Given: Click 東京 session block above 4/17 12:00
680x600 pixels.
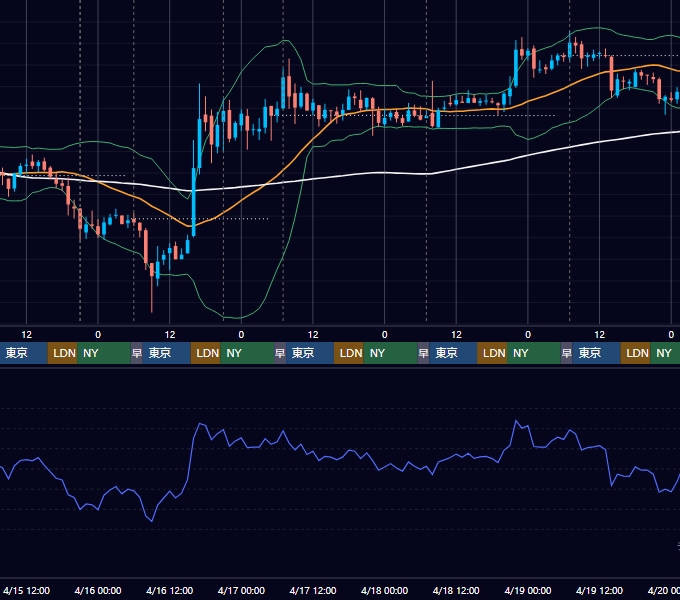Looking at the screenshot, I should [310, 353].
